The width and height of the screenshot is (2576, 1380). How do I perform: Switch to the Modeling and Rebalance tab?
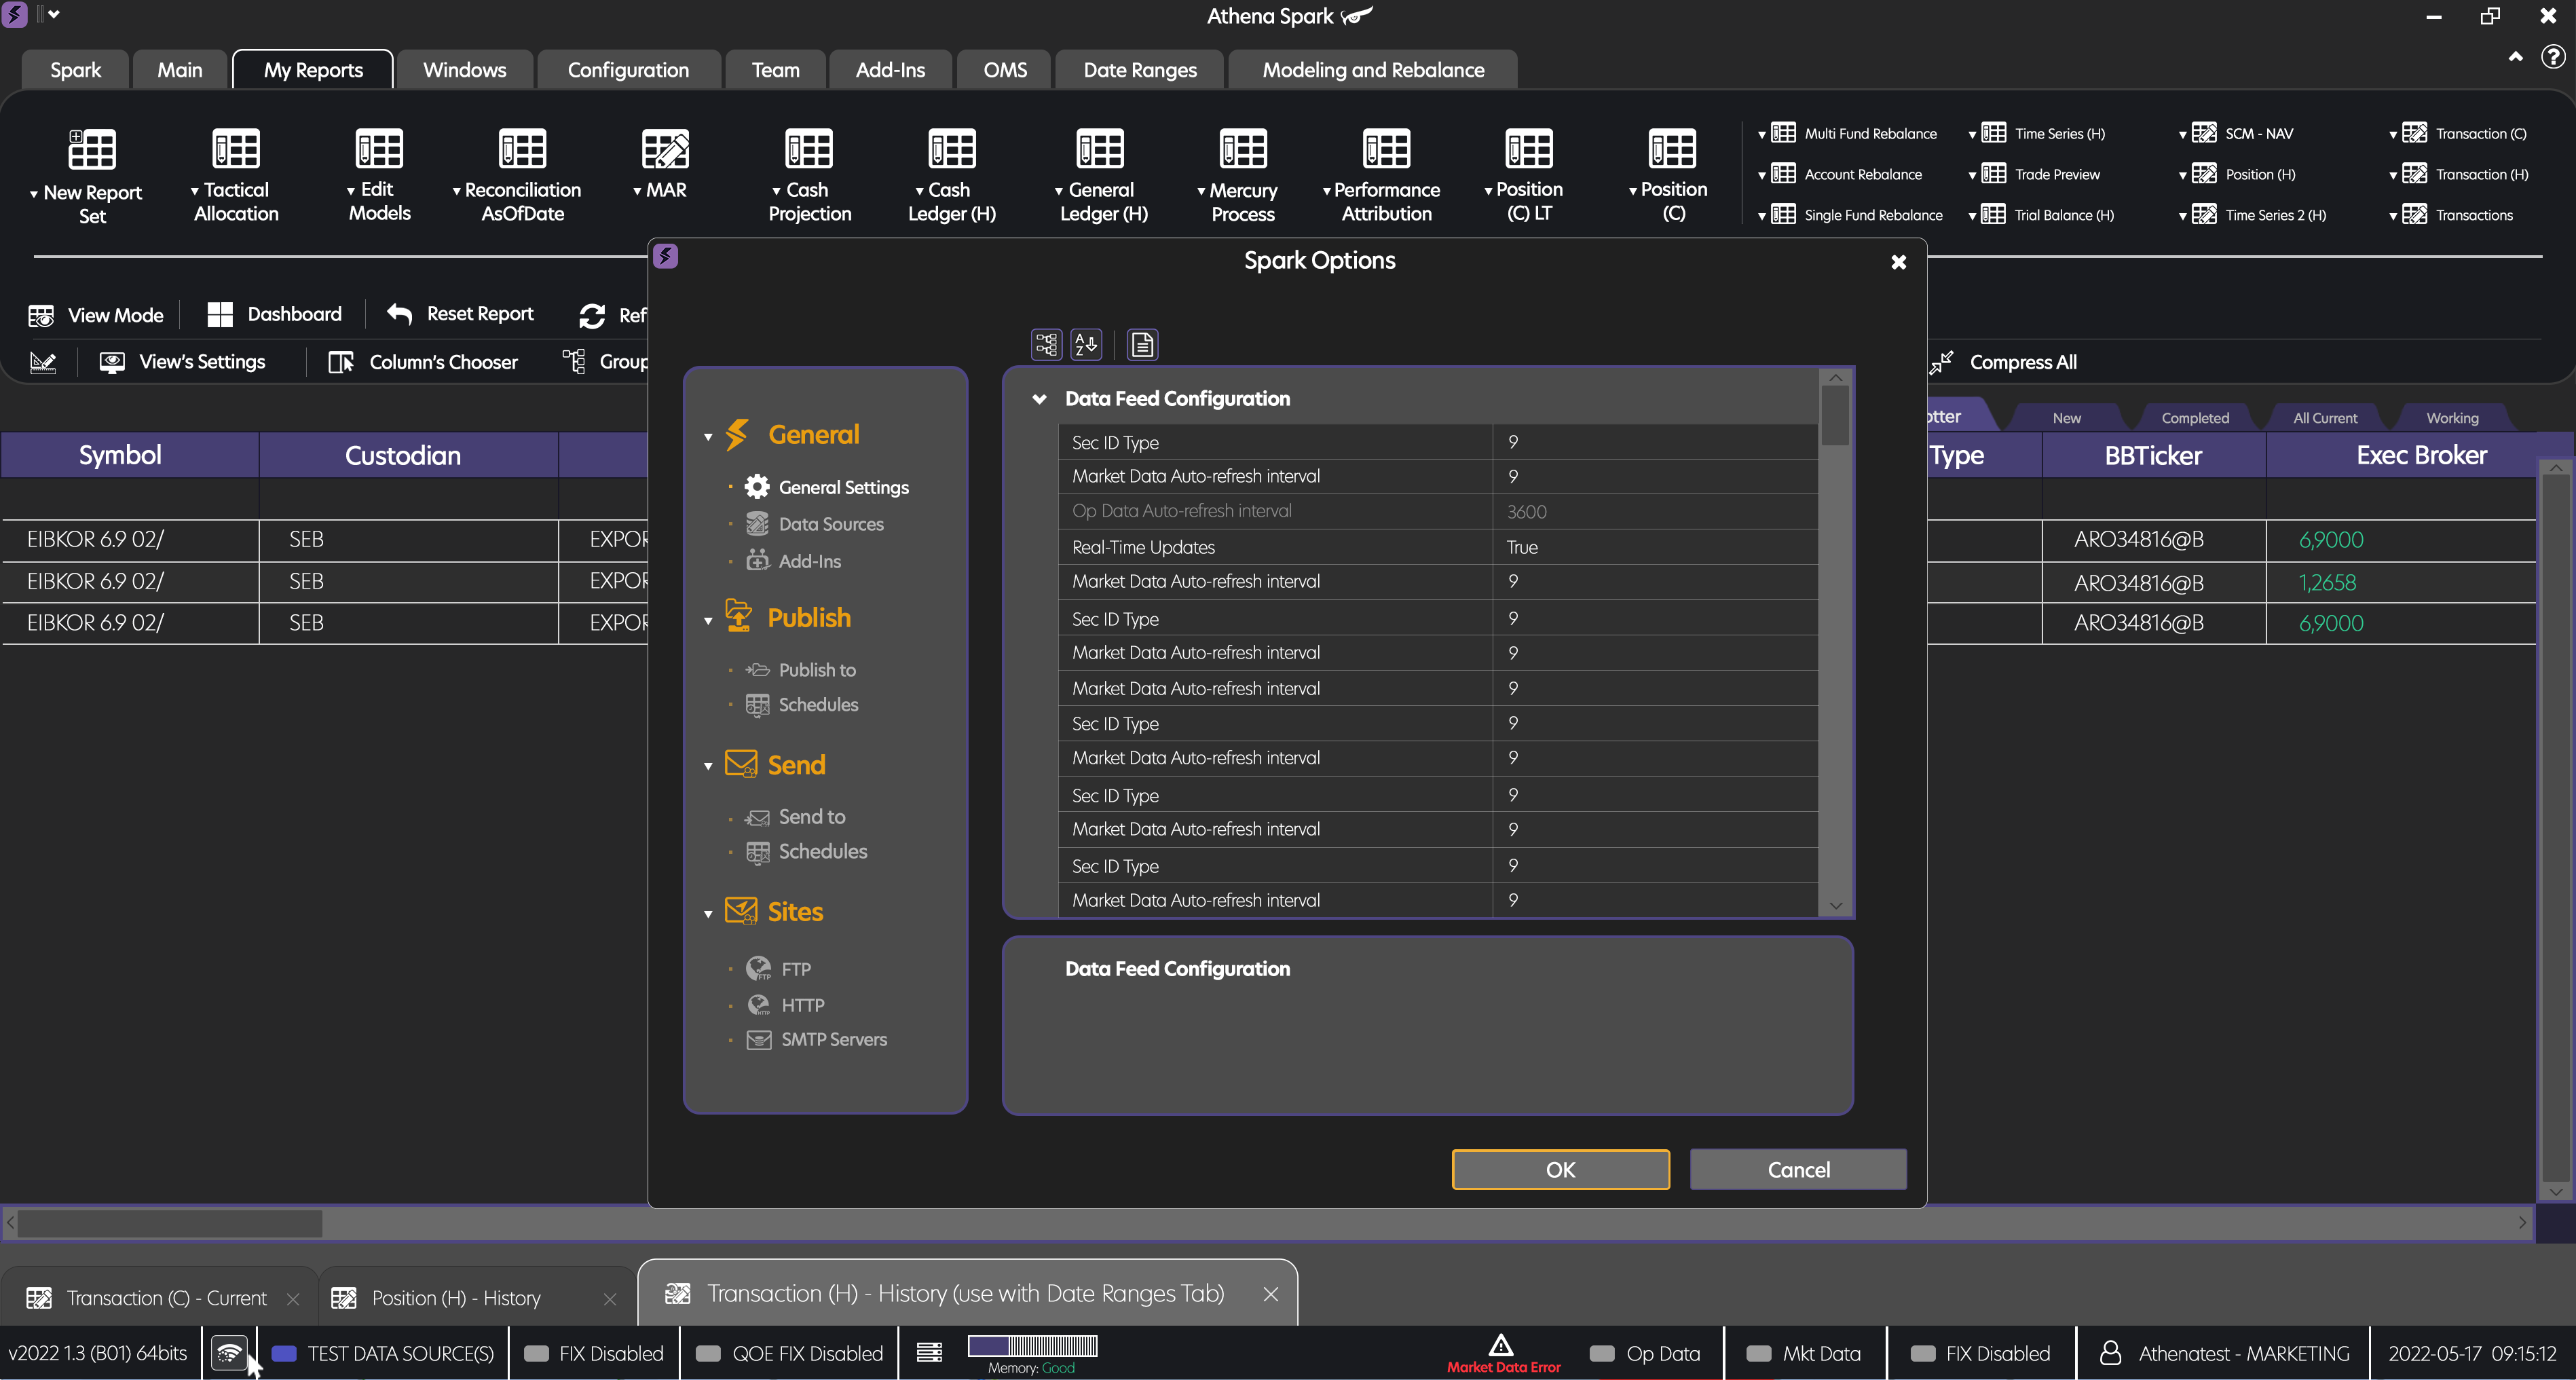pyautogui.click(x=1372, y=69)
